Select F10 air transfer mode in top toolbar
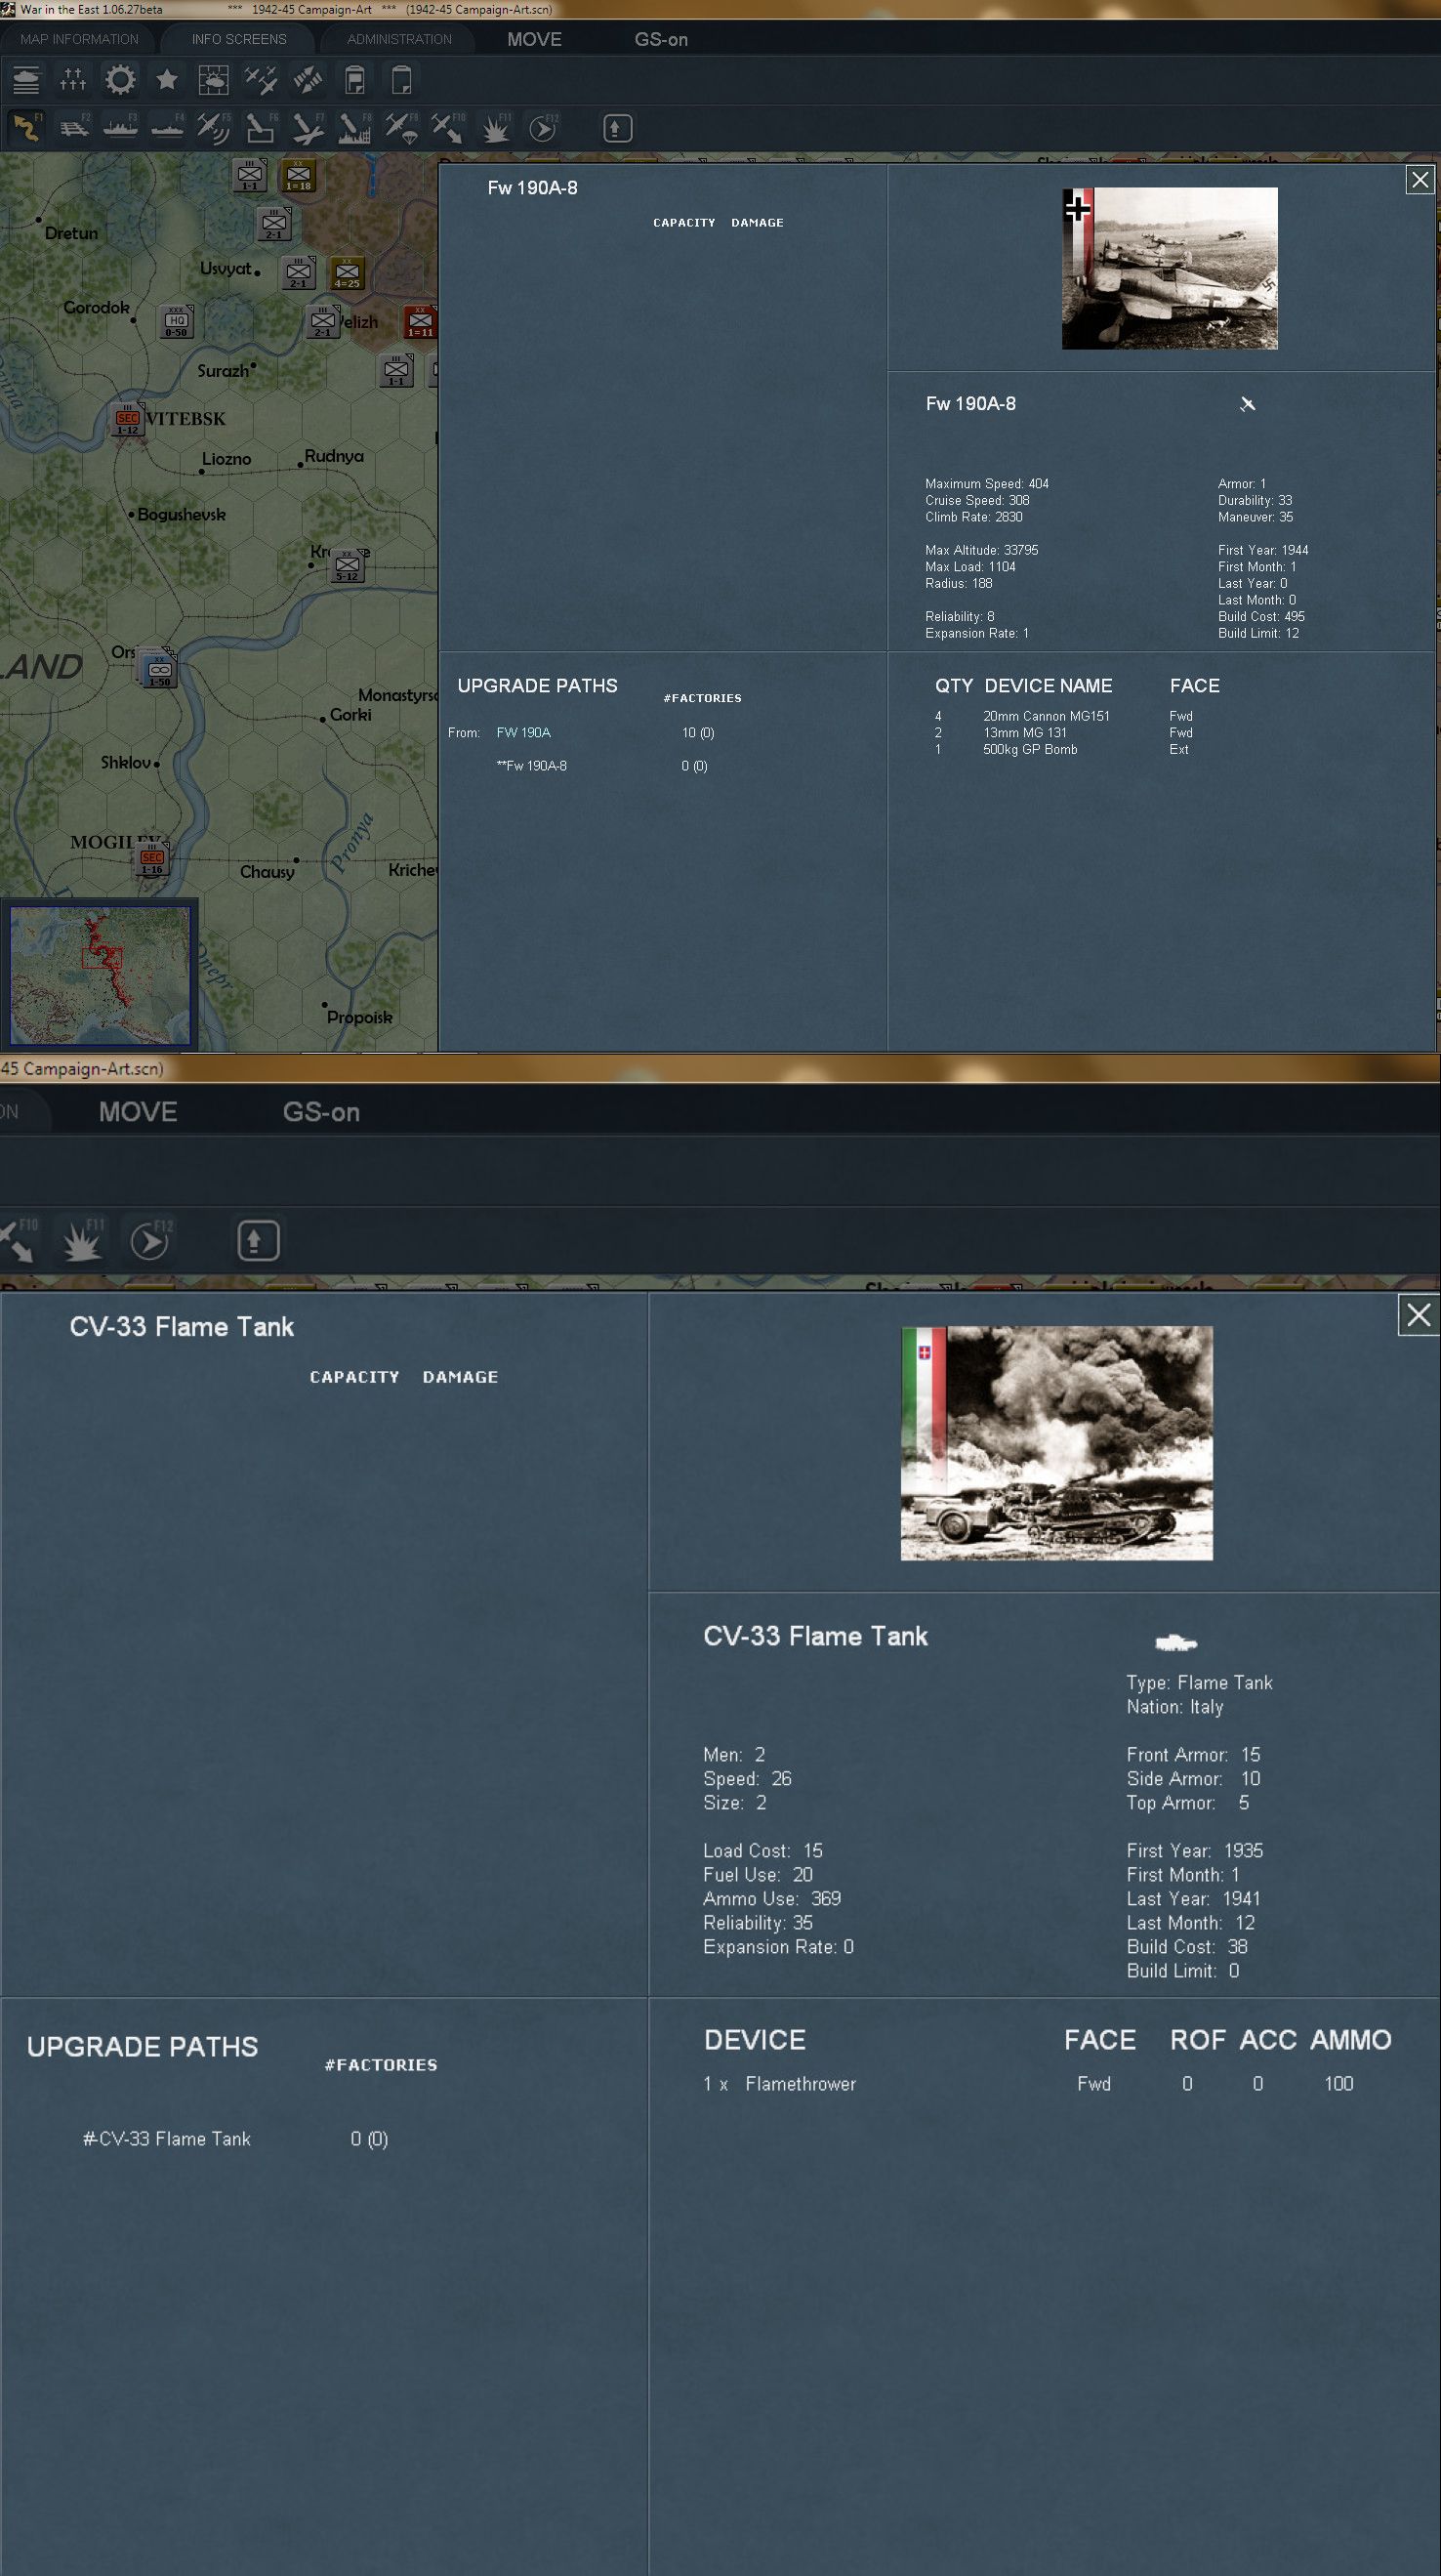1441x2576 pixels. click(x=449, y=128)
